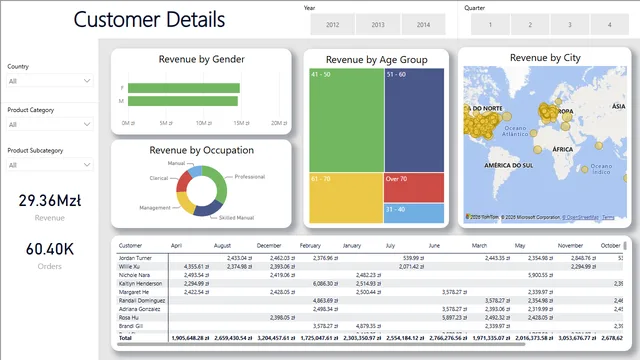This screenshot has height=360, width=640.
Task: Click the Over 70 treemap block
Action: pos(413,188)
